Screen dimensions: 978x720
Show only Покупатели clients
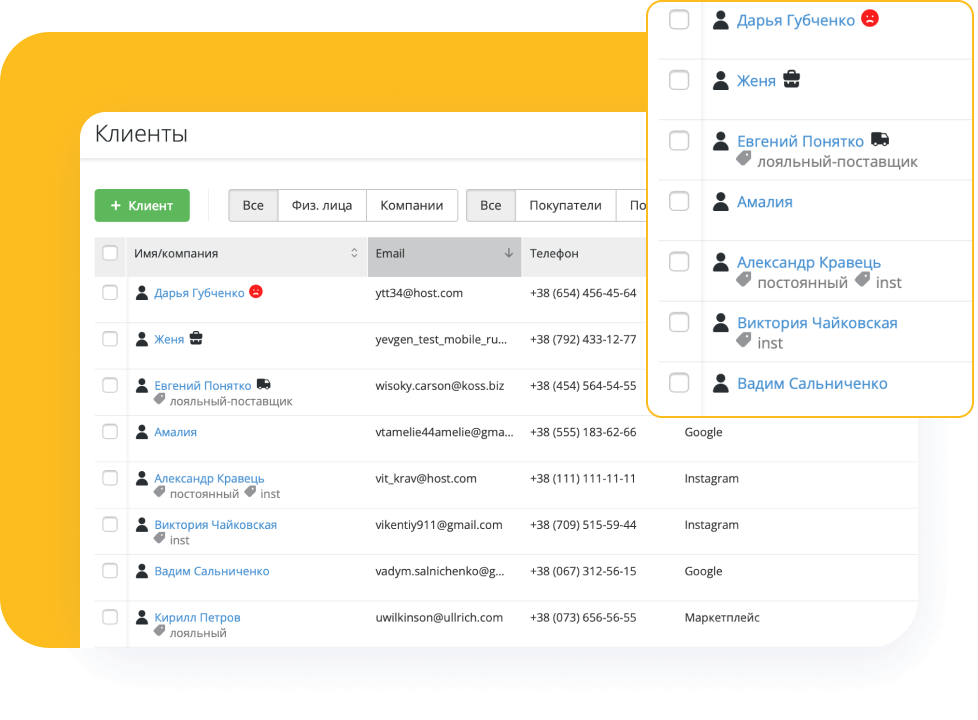coord(565,205)
